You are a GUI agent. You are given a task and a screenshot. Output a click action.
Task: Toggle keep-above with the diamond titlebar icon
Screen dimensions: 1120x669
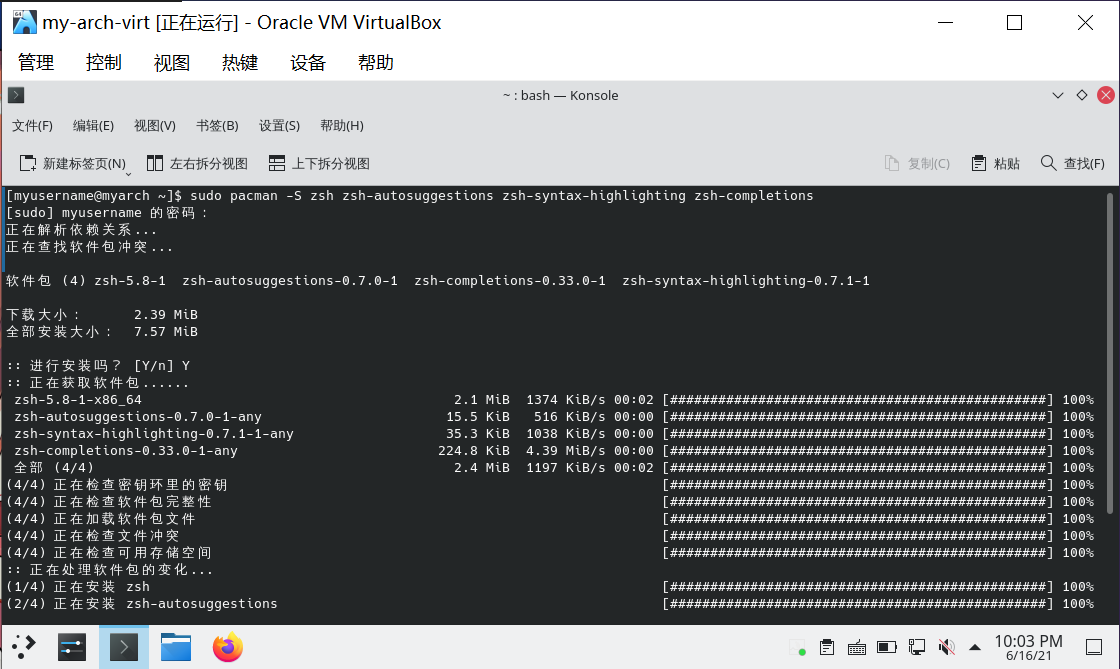click(1081, 94)
